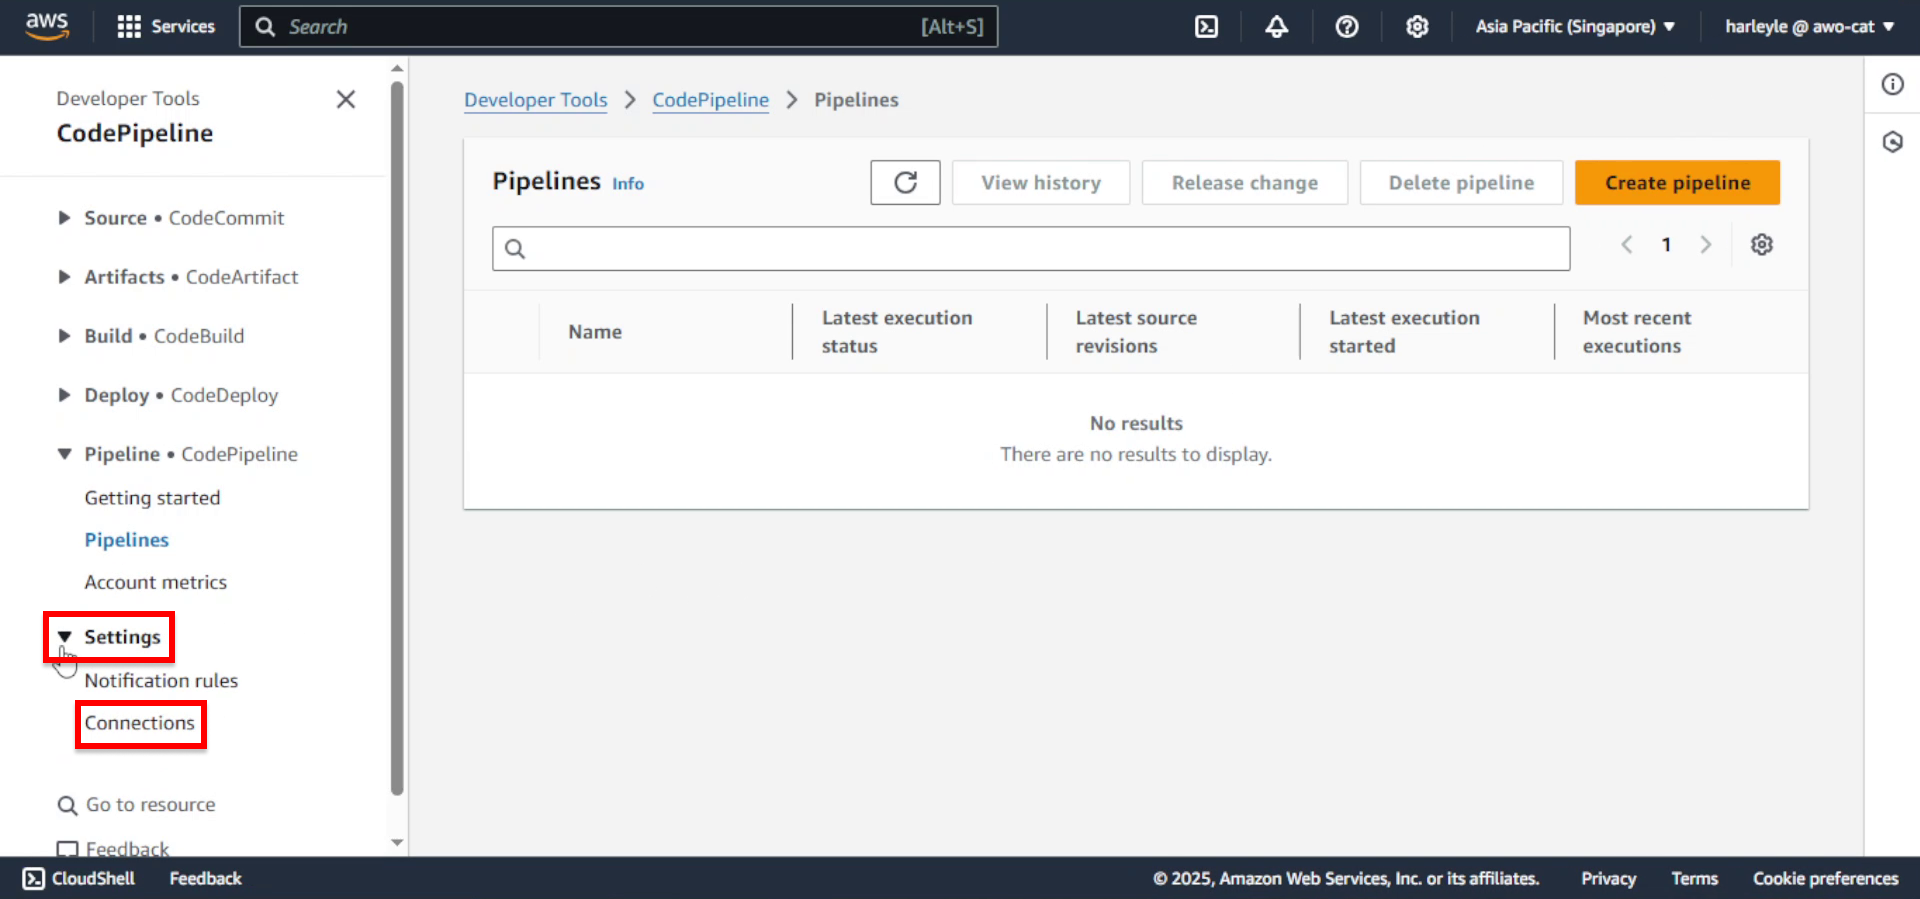Image resolution: width=1920 pixels, height=899 pixels.
Task: Open the Pipelines Info link
Action: (x=628, y=184)
